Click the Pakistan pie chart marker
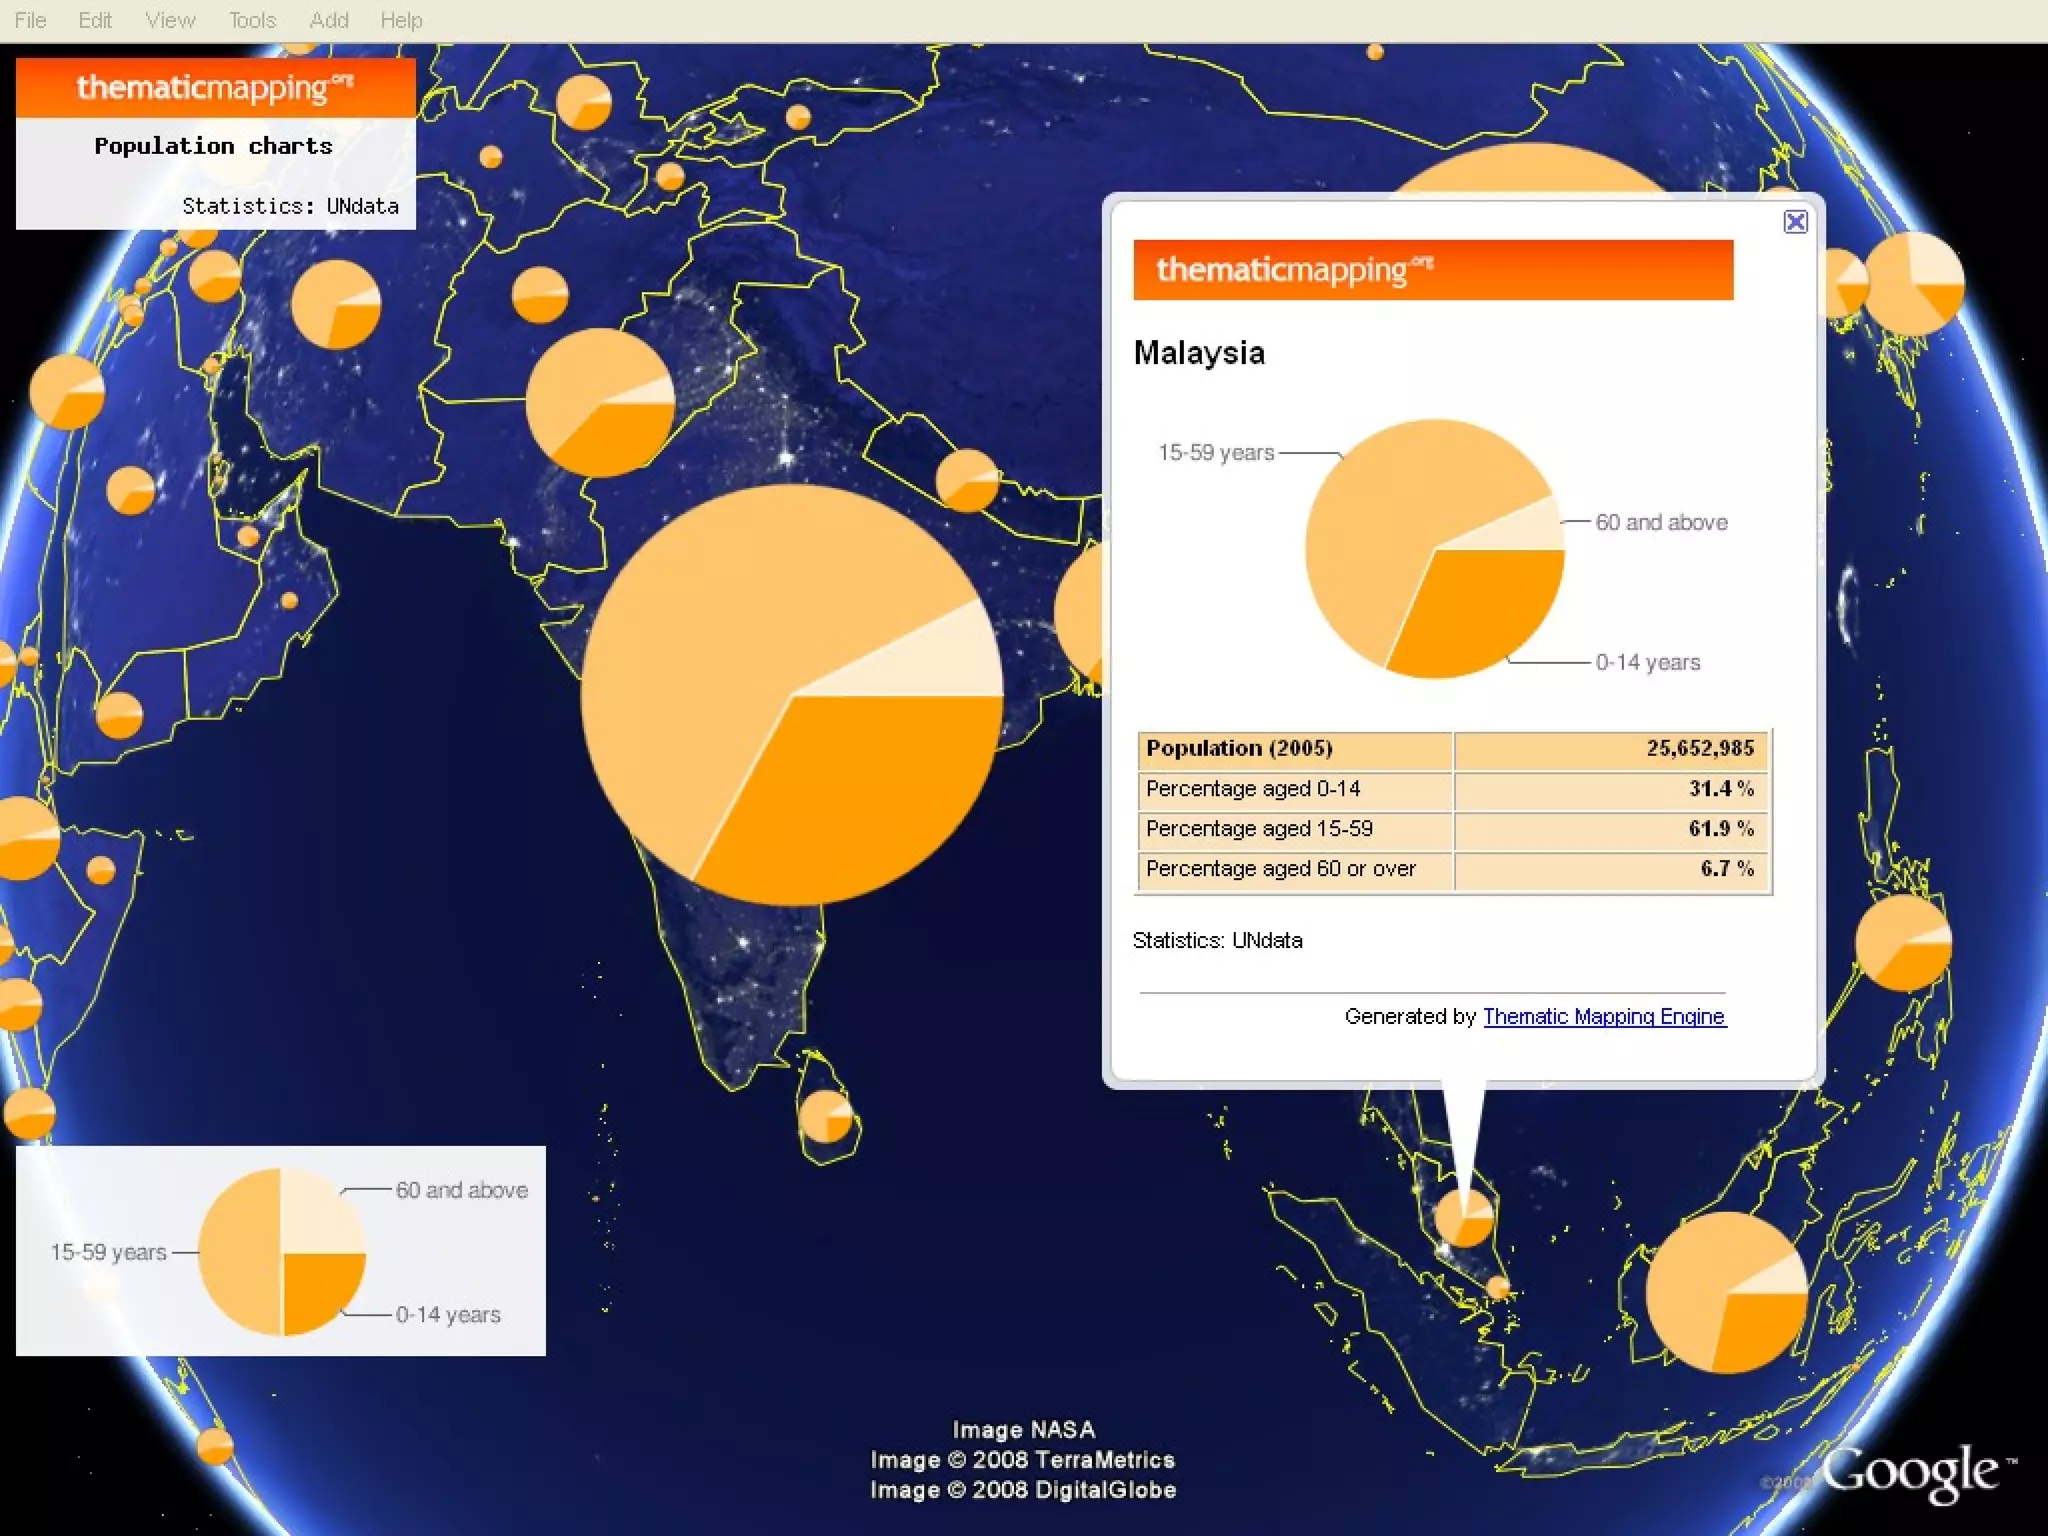 600,402
